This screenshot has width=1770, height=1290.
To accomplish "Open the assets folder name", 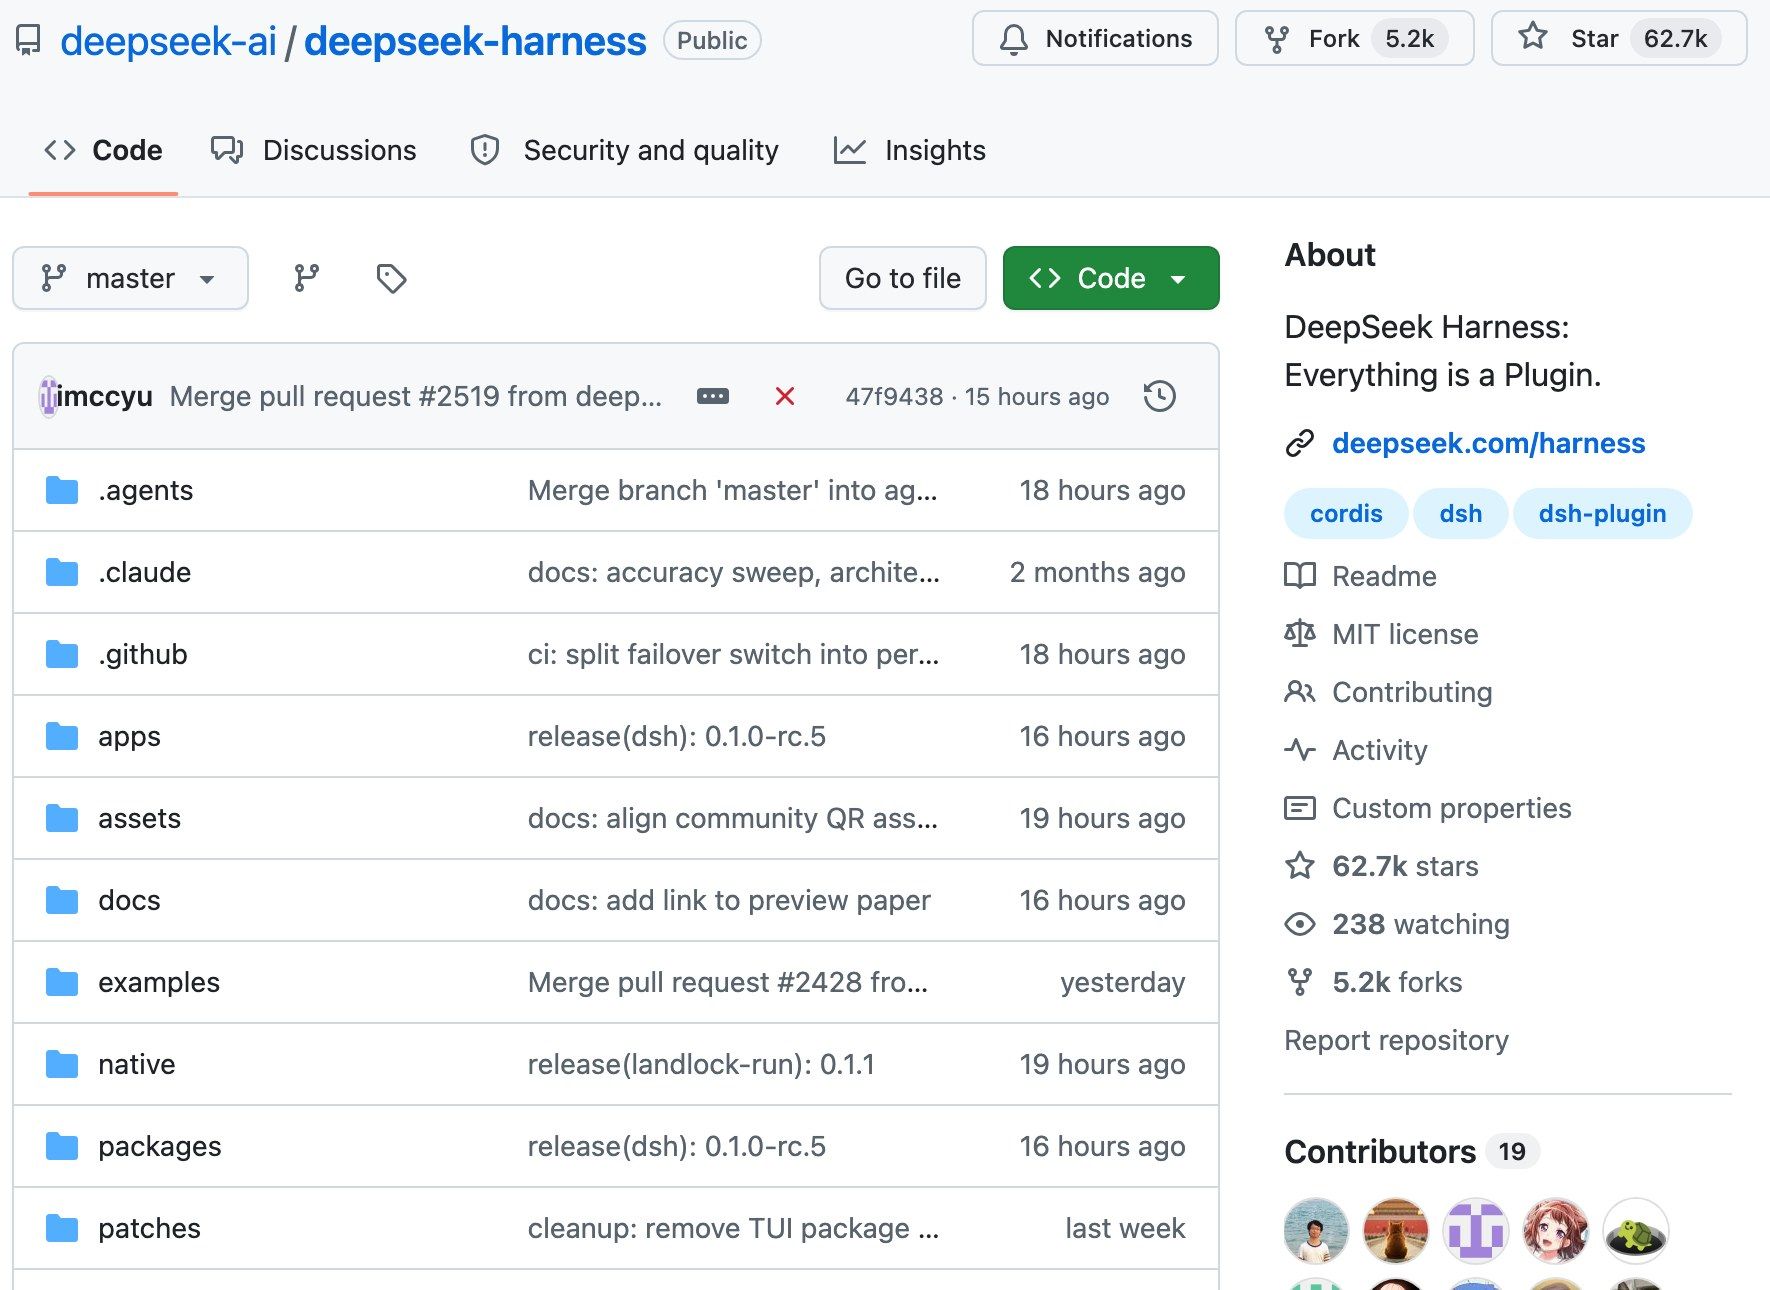I will [139, 818].
